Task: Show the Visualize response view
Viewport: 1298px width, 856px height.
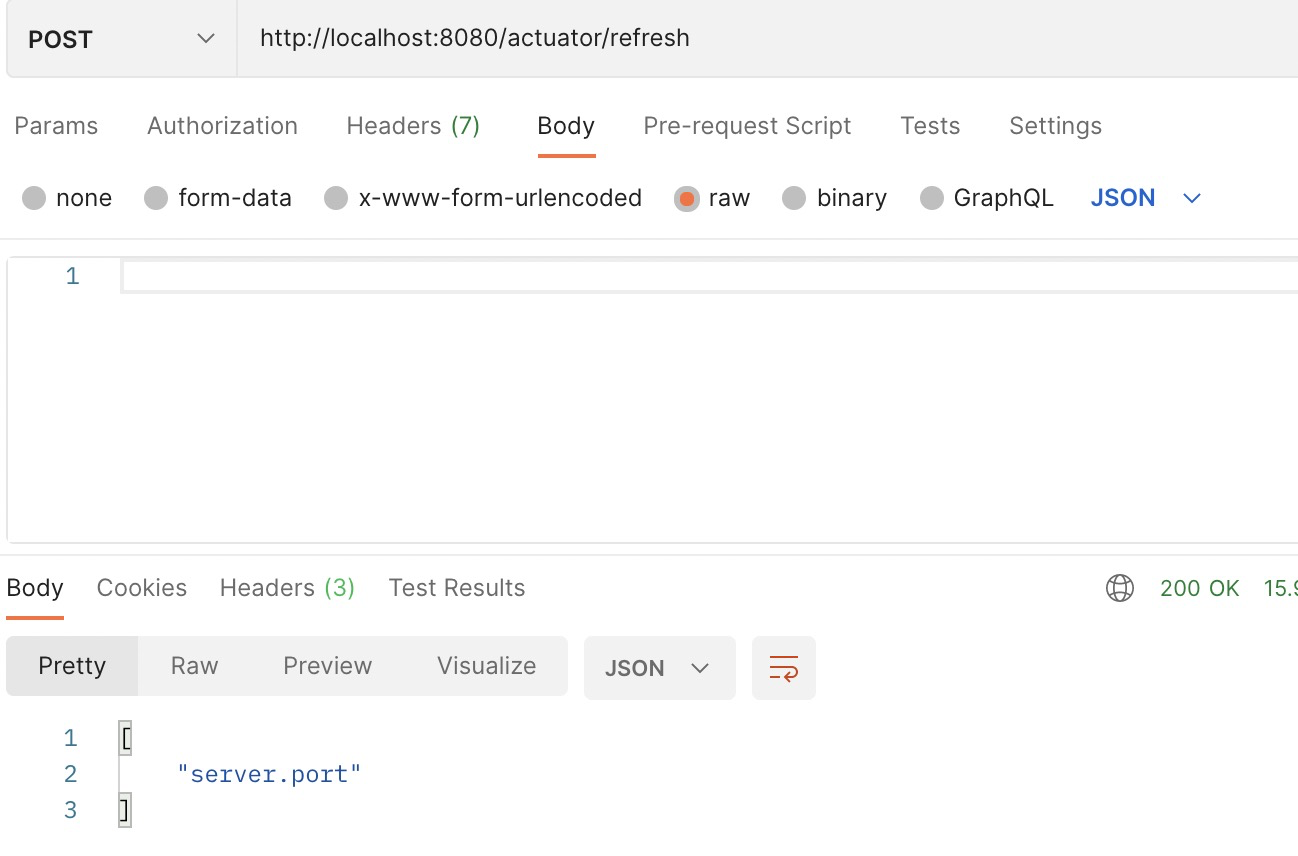Action: (486, 666)
